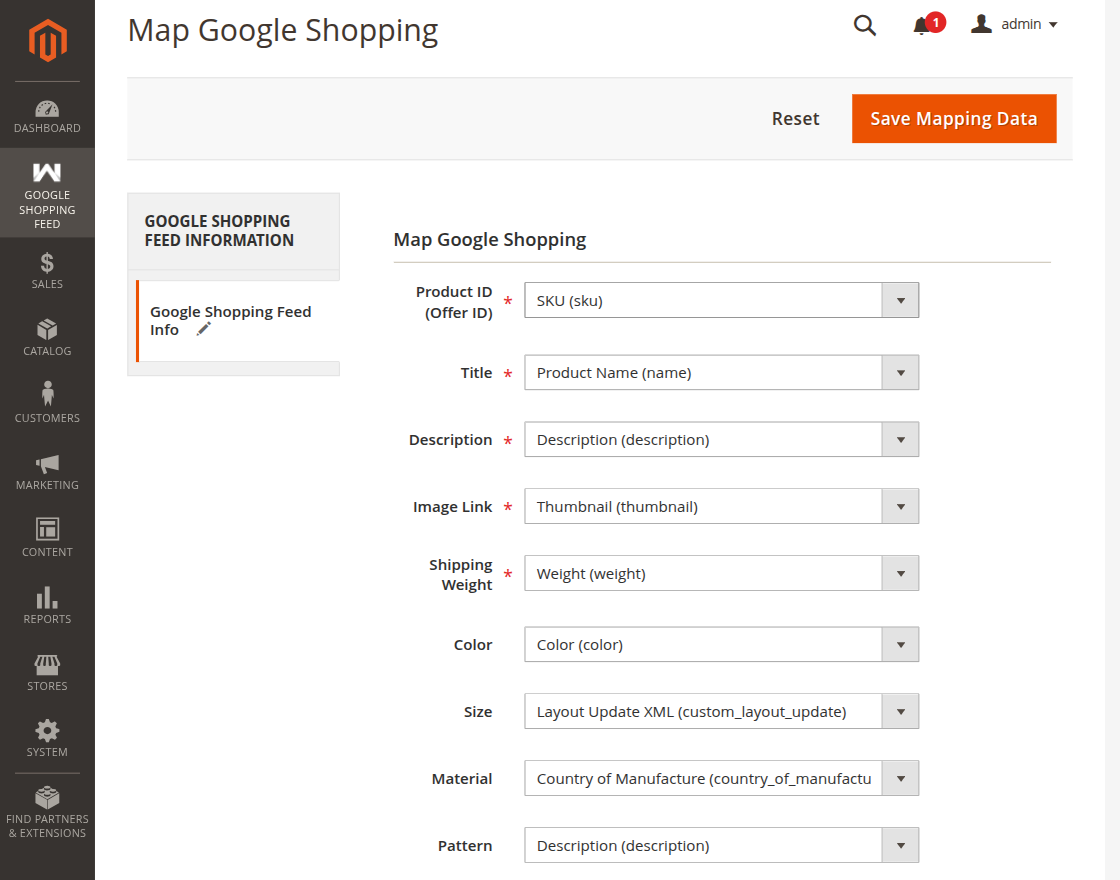Click pencil icon beside Google Shopping Feed Info
Screen dimensions: 1120x880
tap(204, 329)
